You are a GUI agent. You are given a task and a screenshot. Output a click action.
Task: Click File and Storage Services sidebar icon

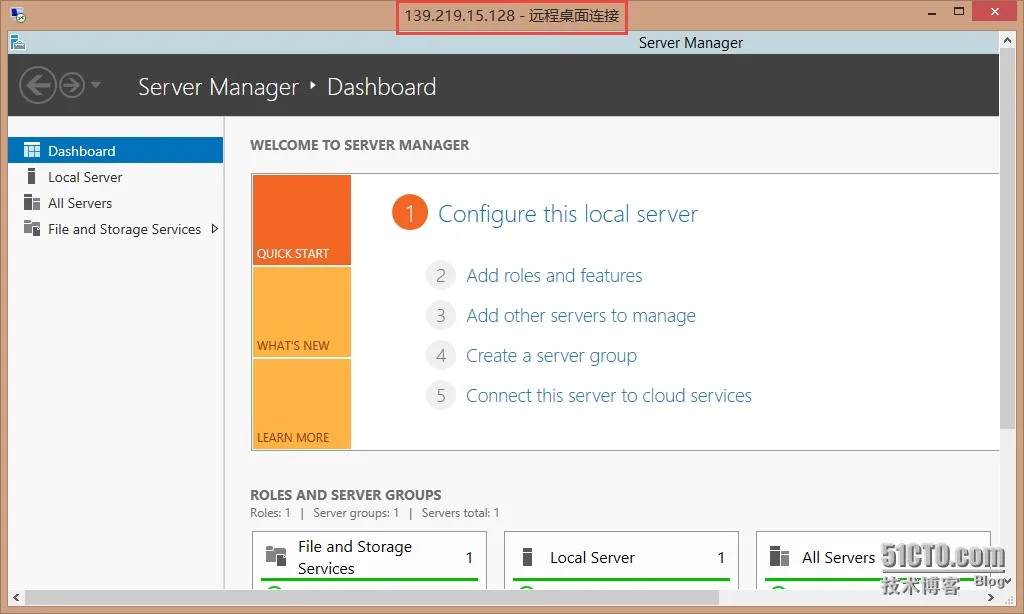click(31, 229)
